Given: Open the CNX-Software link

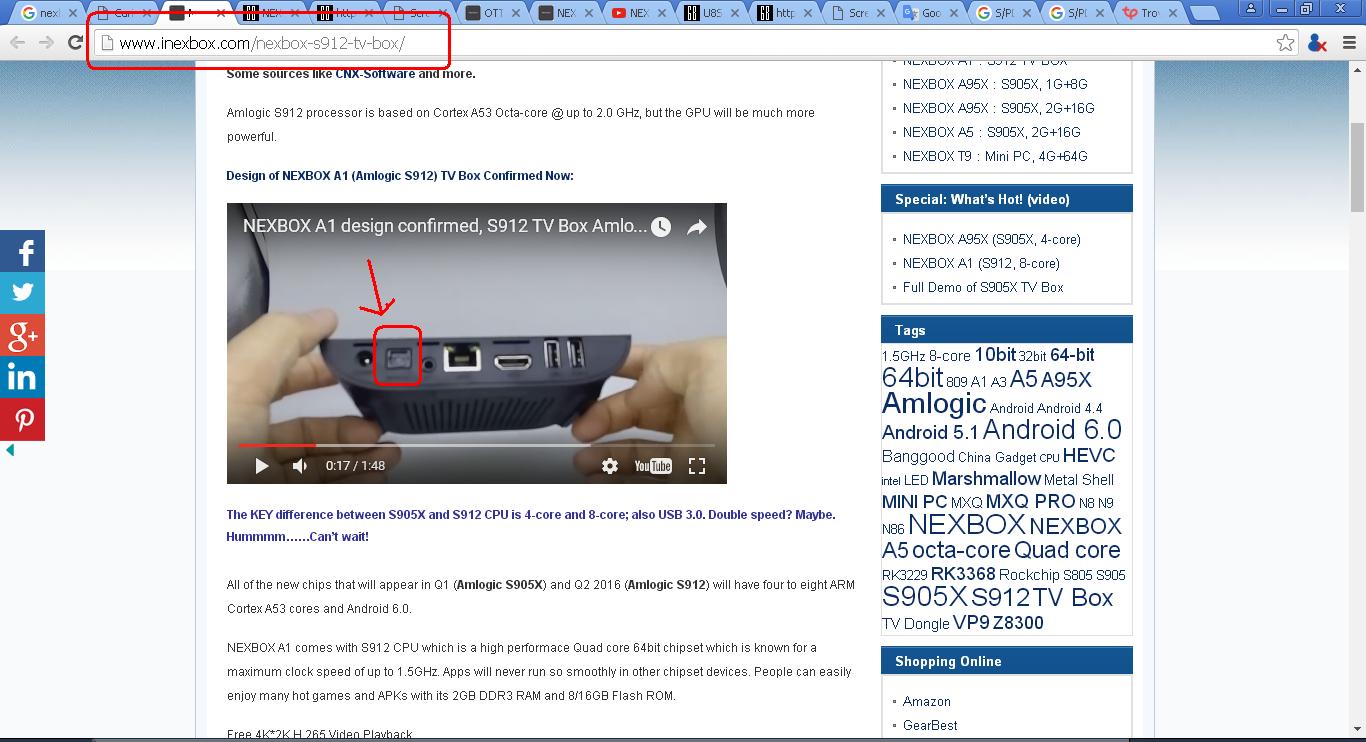Looking at the screenshot, I should 375,73.
